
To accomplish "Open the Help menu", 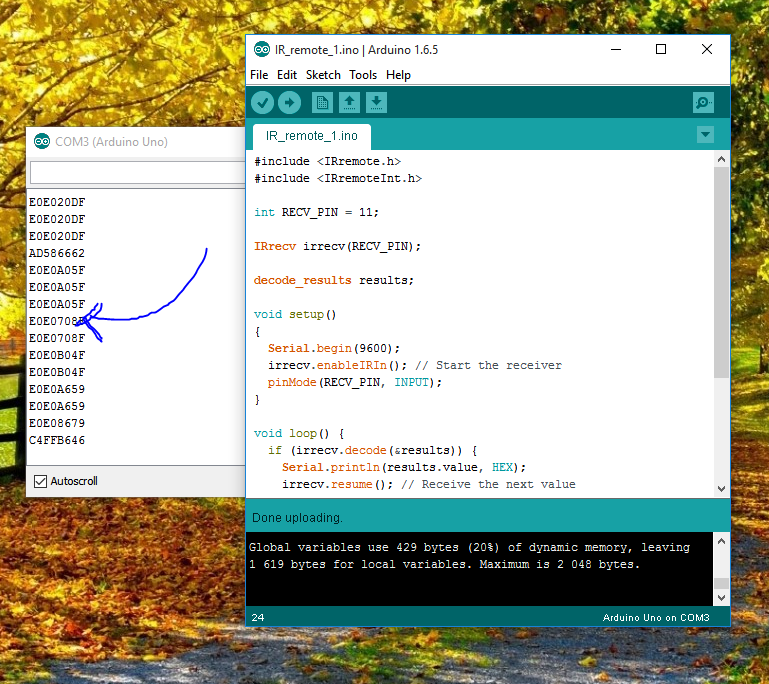I will pyautogui.click(x=398, y=75).
